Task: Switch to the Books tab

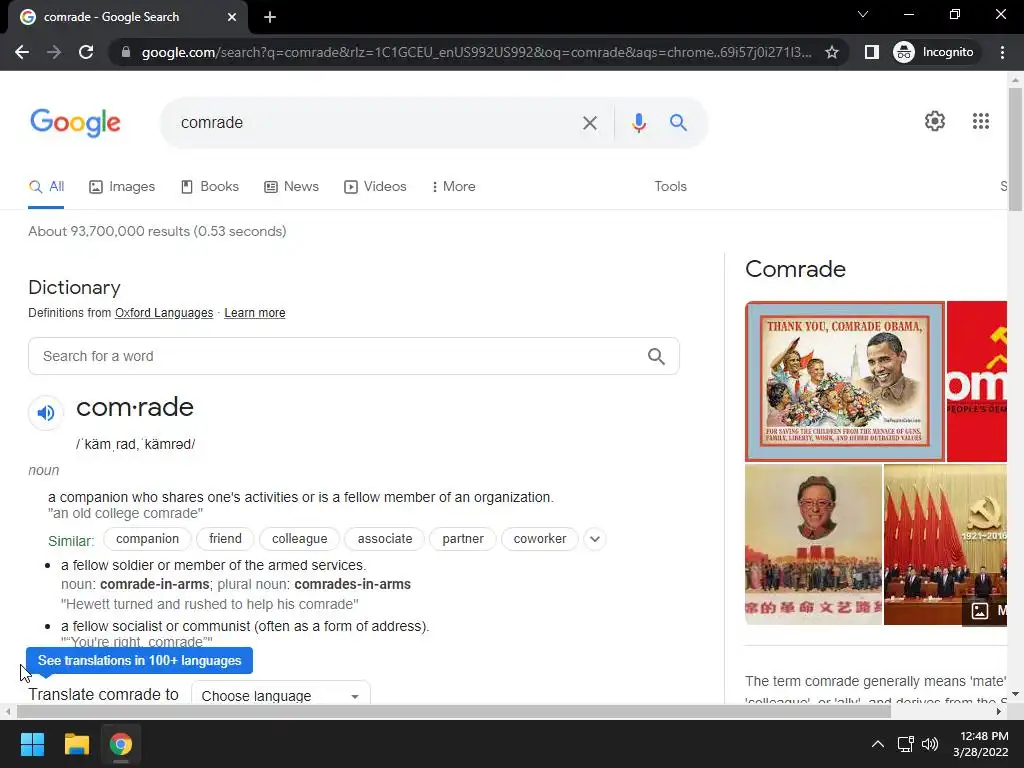Action: 210,187
